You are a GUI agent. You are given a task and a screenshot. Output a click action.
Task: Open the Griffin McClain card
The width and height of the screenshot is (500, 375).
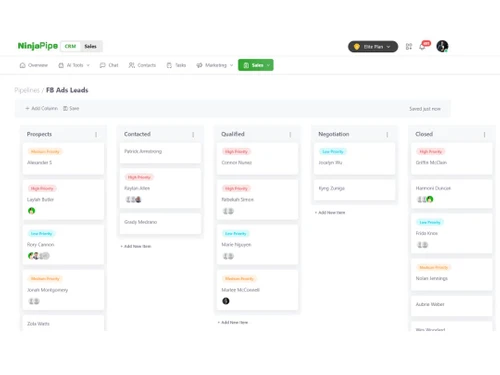452,159
